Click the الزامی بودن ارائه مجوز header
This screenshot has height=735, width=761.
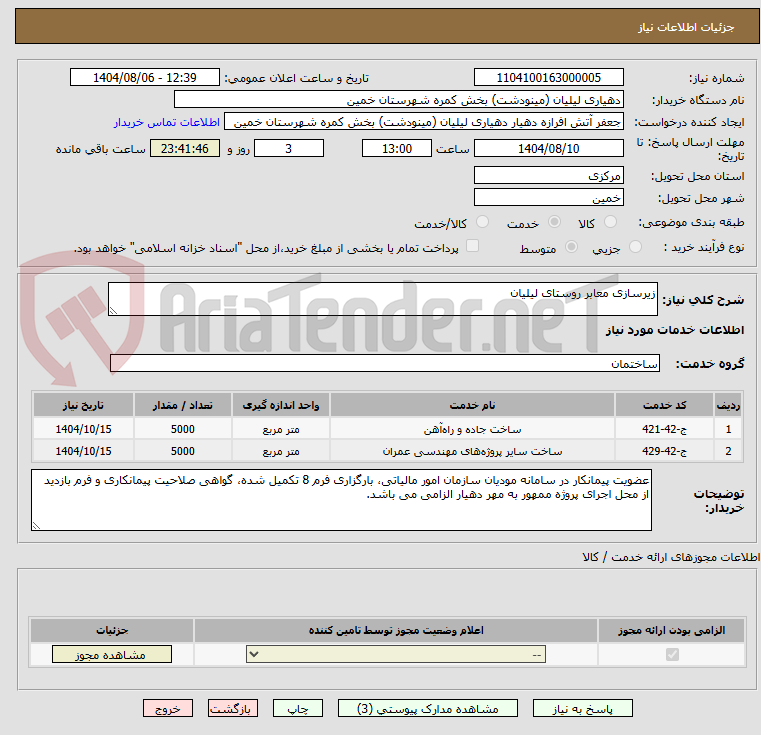[x=672, y=631]
